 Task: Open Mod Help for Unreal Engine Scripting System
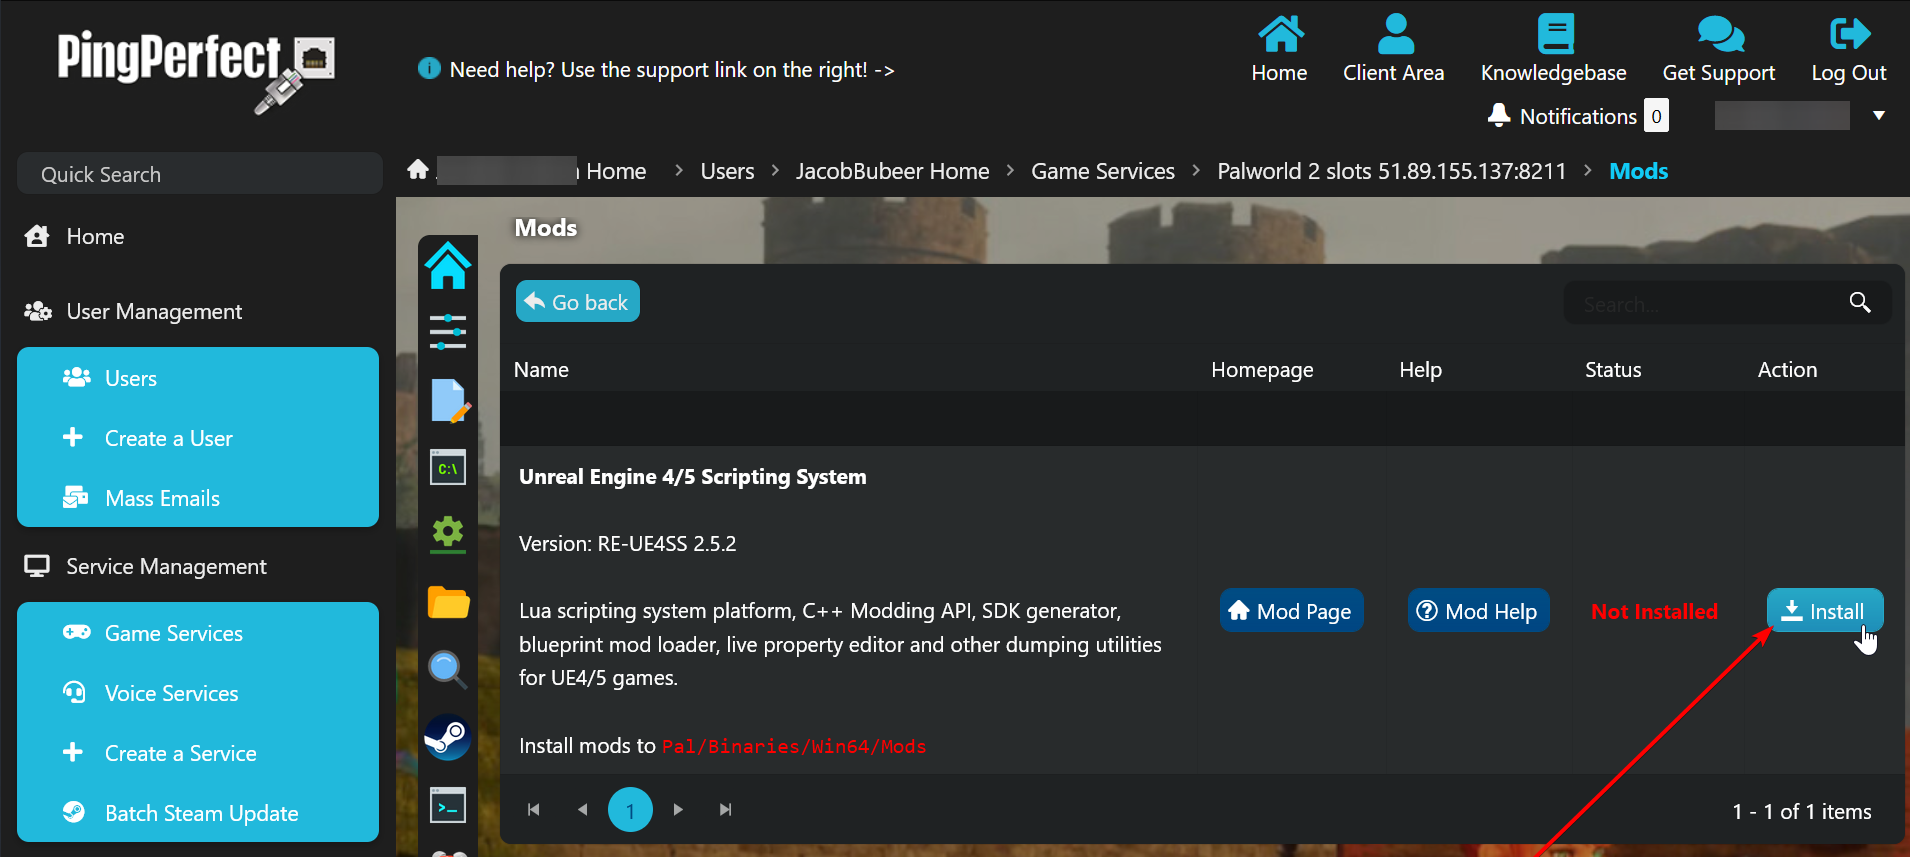(x=1478, y=611)
